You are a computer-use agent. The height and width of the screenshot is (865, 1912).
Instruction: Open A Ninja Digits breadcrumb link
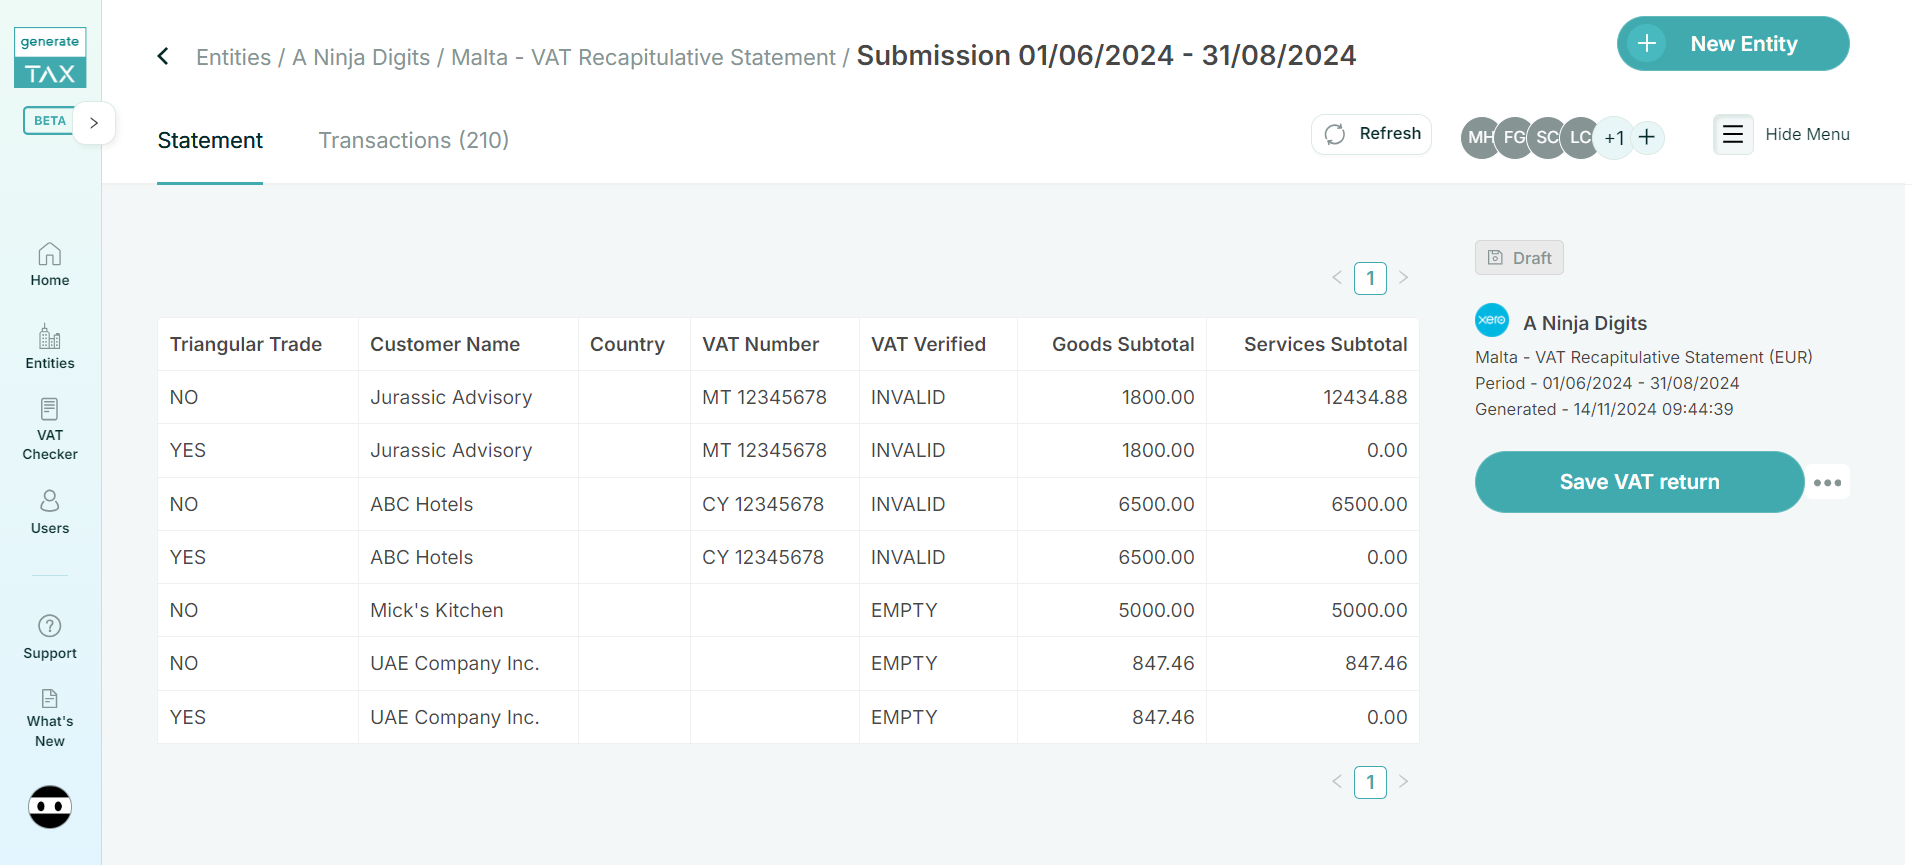point(361,58)
